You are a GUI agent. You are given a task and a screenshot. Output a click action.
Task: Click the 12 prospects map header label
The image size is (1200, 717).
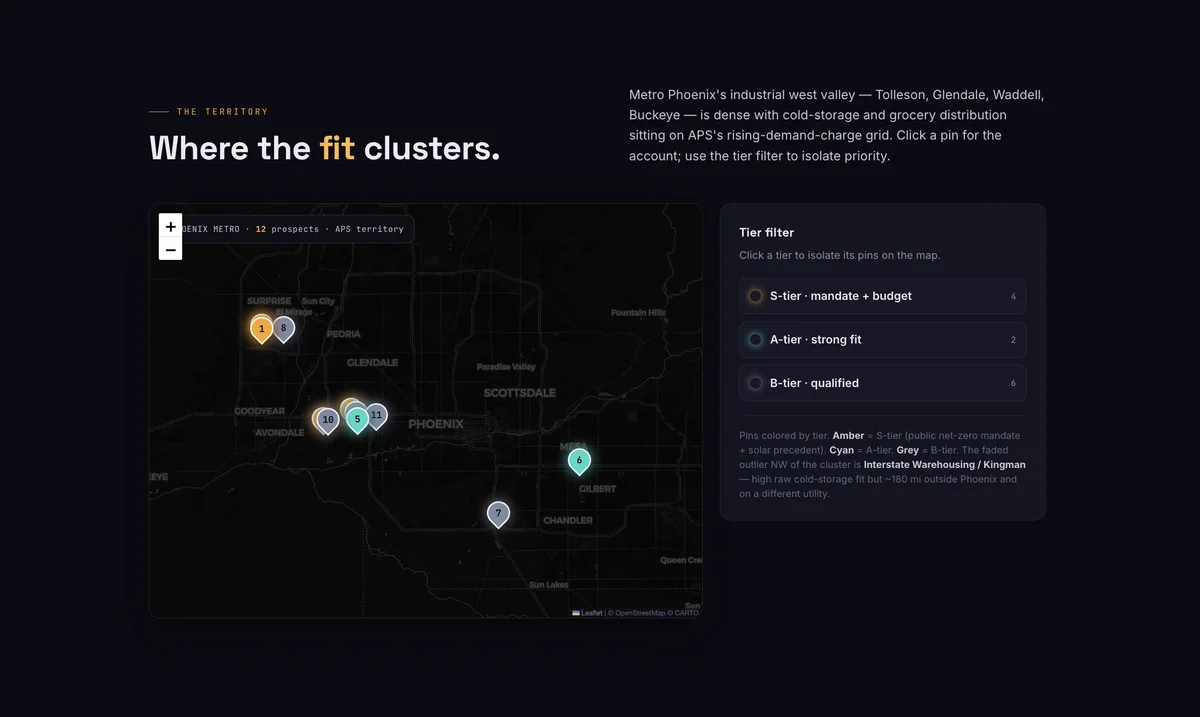287,229
